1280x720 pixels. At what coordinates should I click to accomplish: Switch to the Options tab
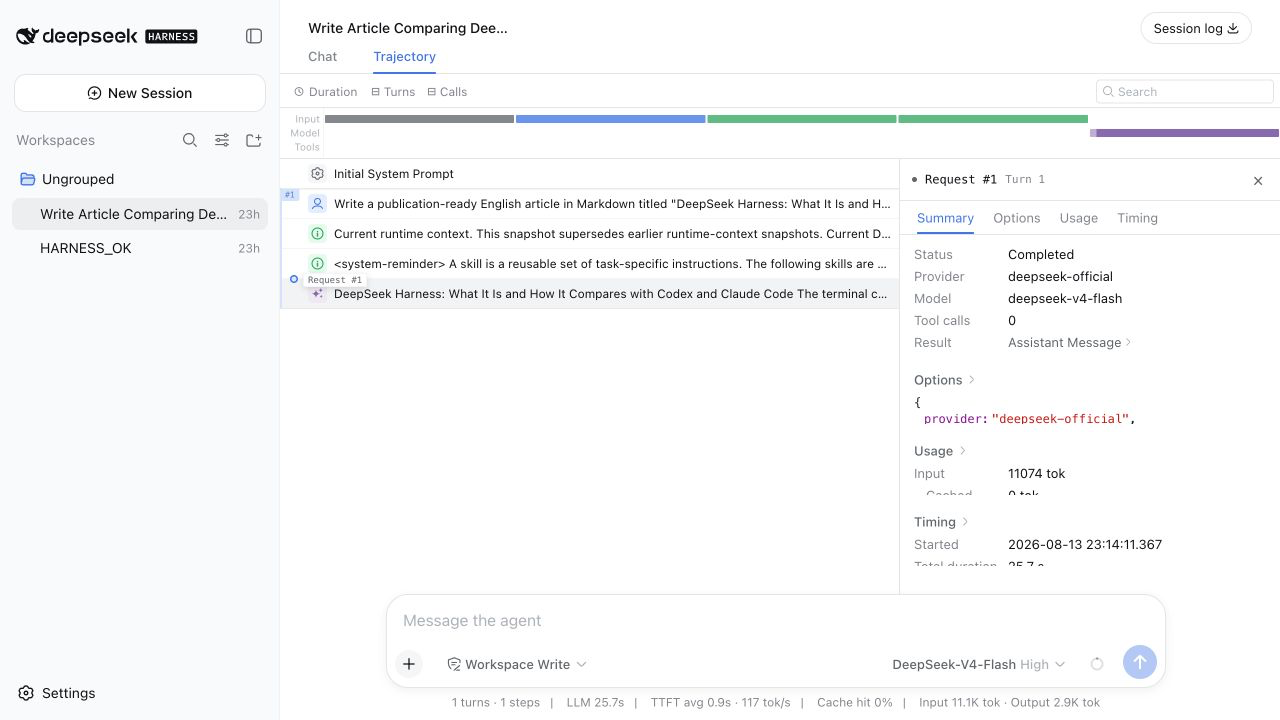1016,218
